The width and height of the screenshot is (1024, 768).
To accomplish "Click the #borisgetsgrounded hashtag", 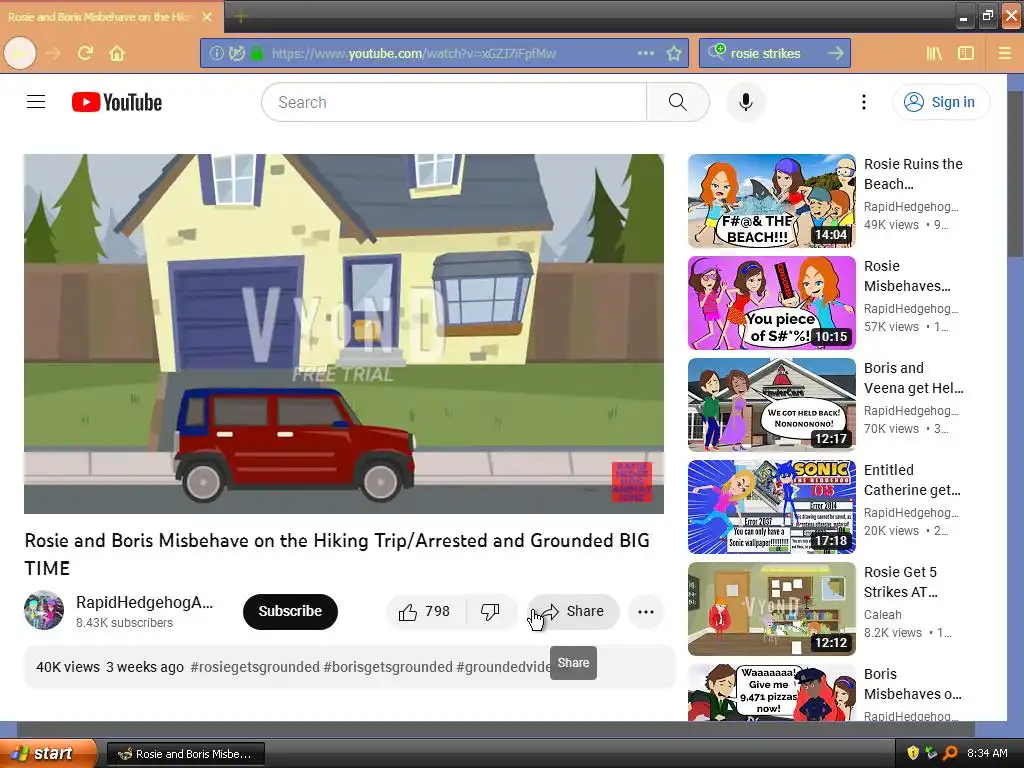I will tap(388, 667).
